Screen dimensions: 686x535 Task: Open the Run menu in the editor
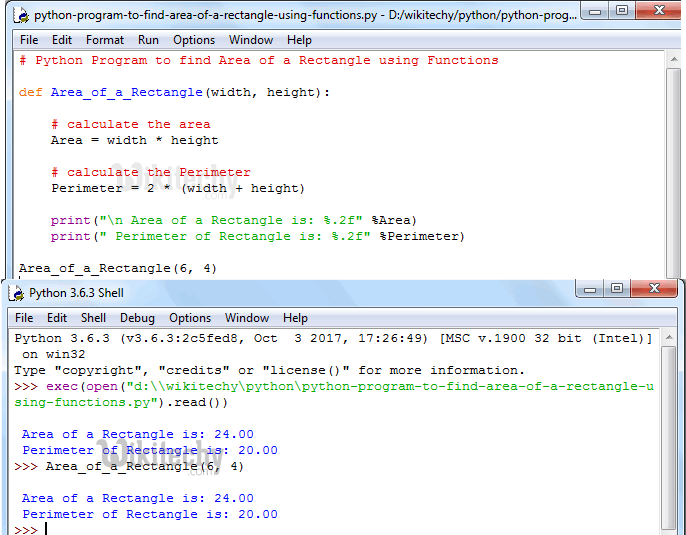pos(148,40)
